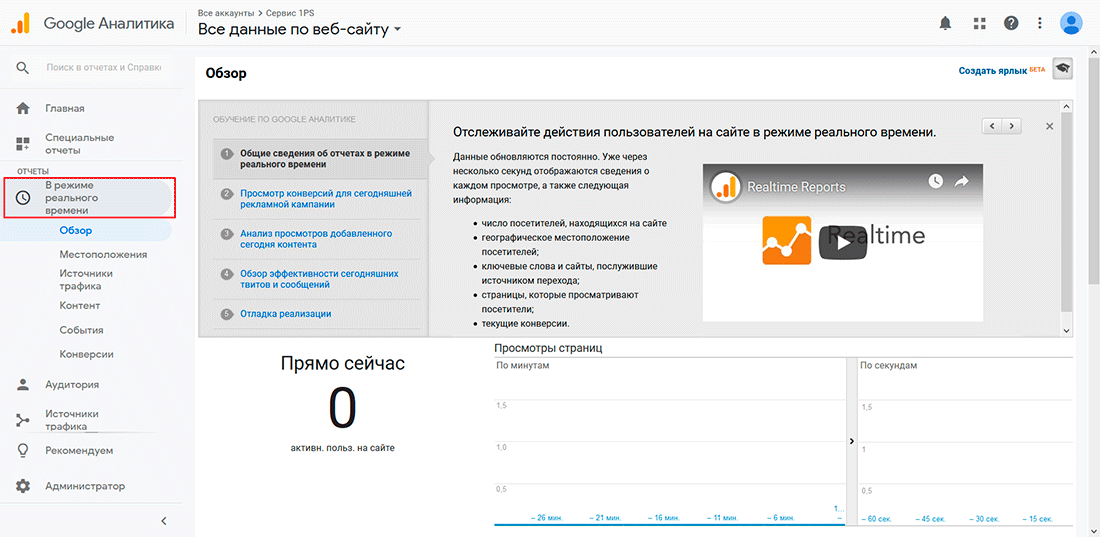Select the События report
The image size is (1100, 537).
(81, 330)
